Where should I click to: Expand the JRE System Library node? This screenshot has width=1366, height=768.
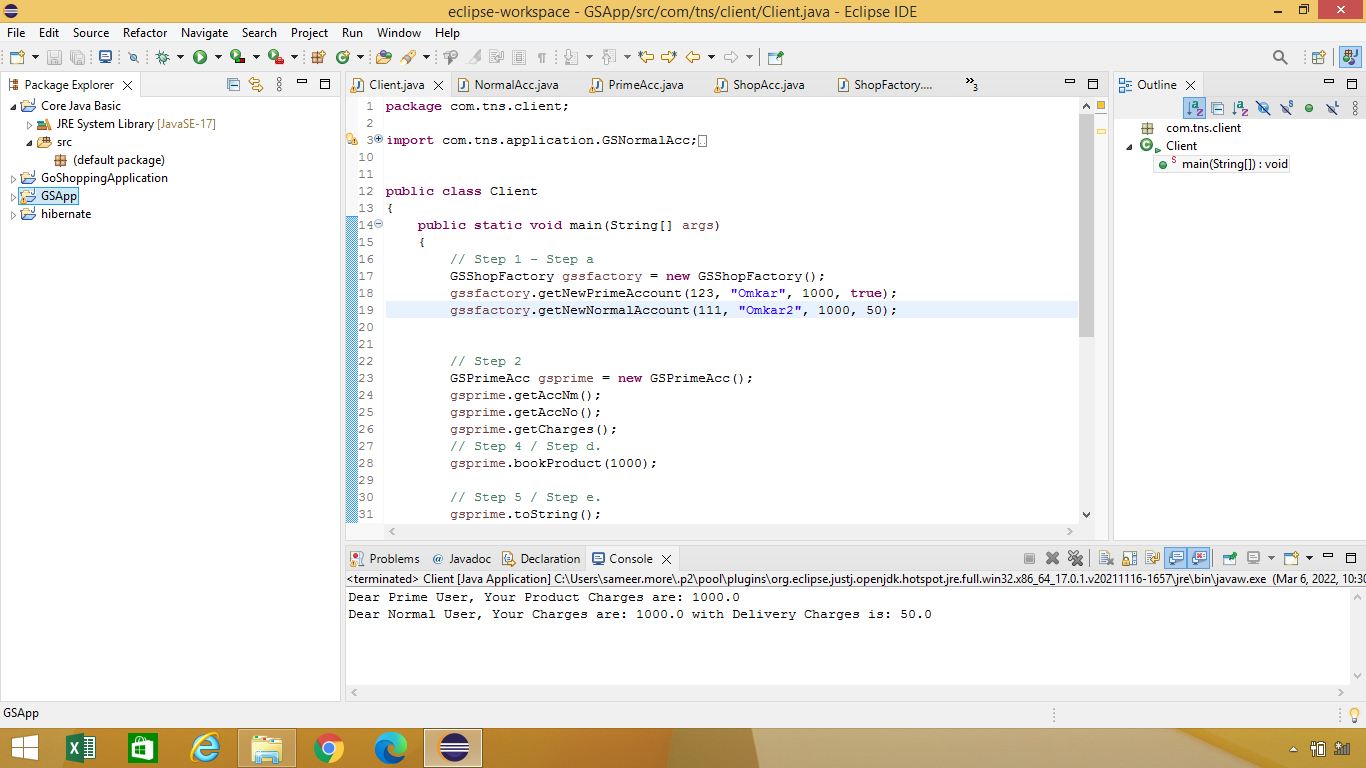[x=30, y=125]
